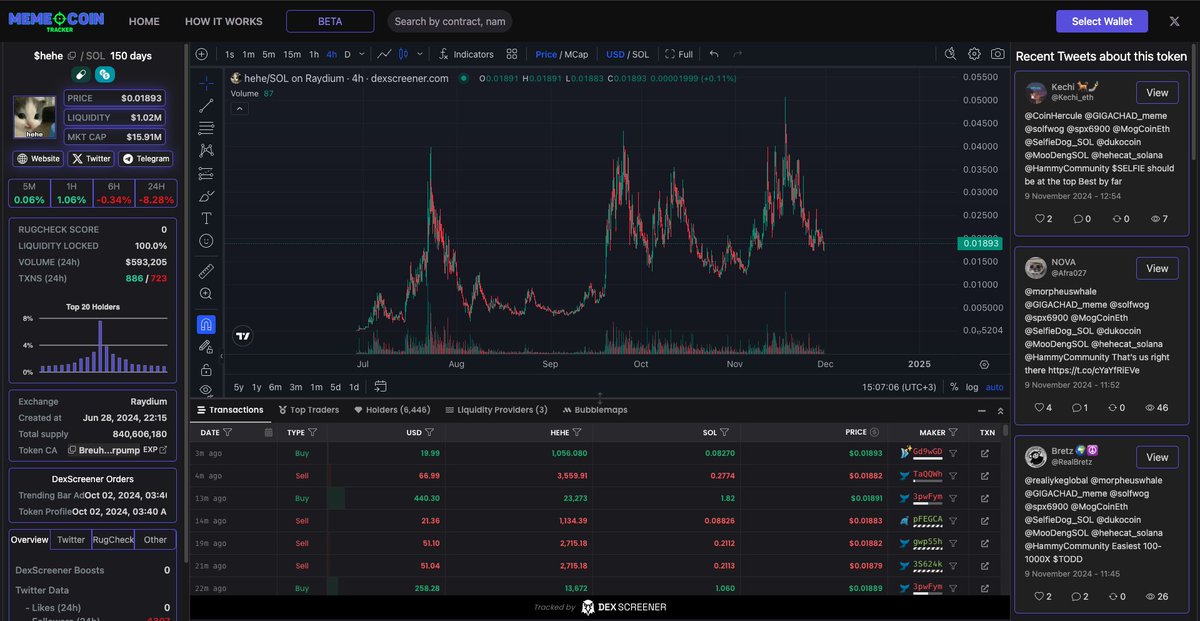Collapse the volume indicator legend chevron
This screenshot has width=1200, height=621.
(x=240, y=109)
